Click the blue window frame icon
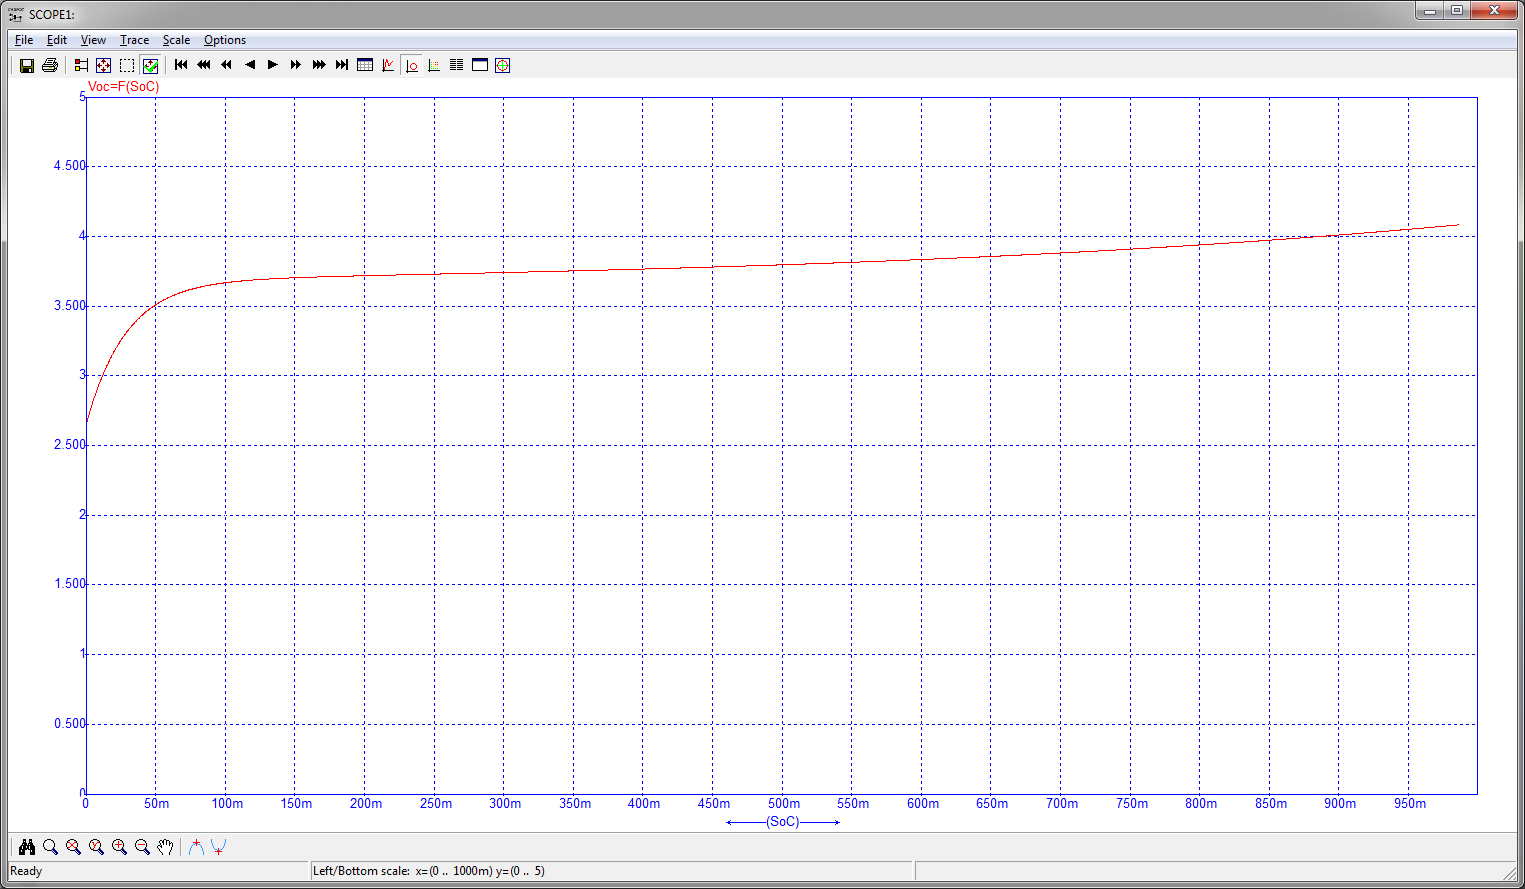Viewport: 1525px width, 889px height. (x=480, y=65)
